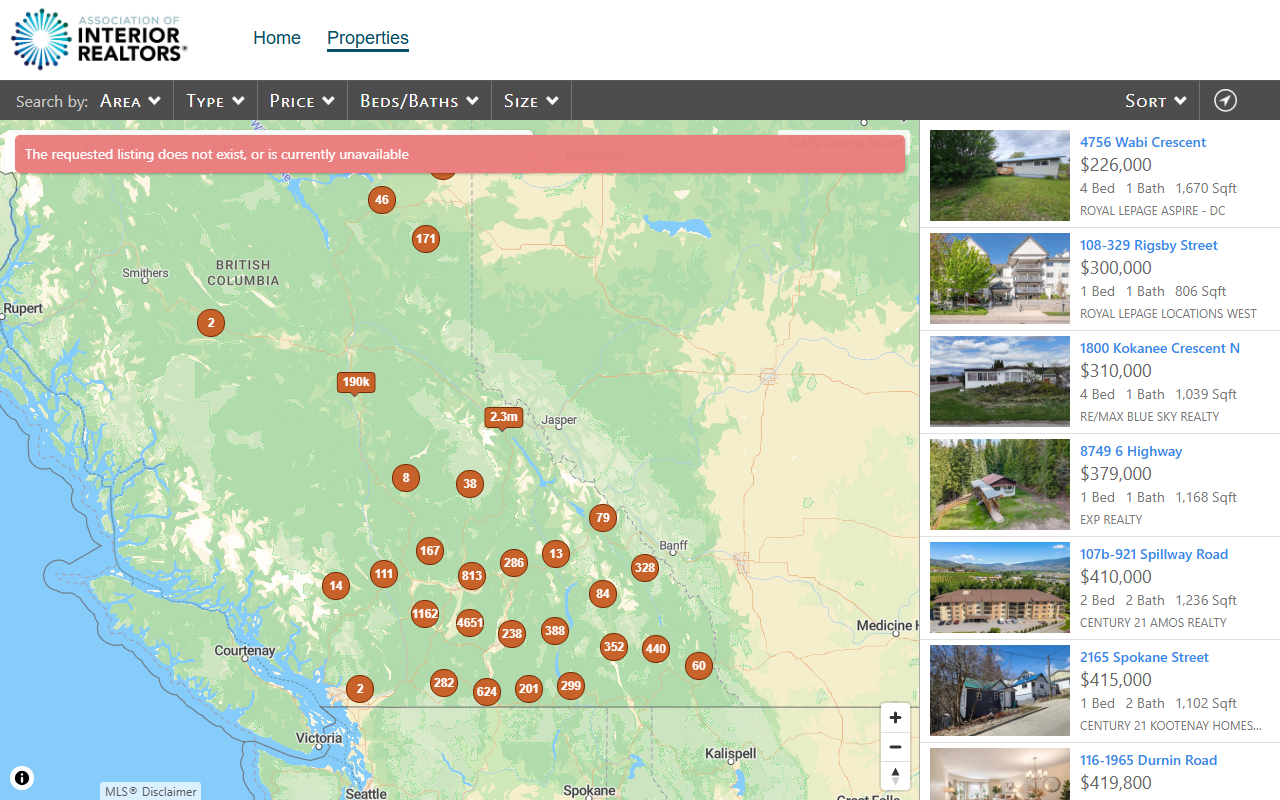Click the 352 cluster marker
The width and height of the screenshot is (1280, 800).
pyautogui.click(x=614, y=647)
